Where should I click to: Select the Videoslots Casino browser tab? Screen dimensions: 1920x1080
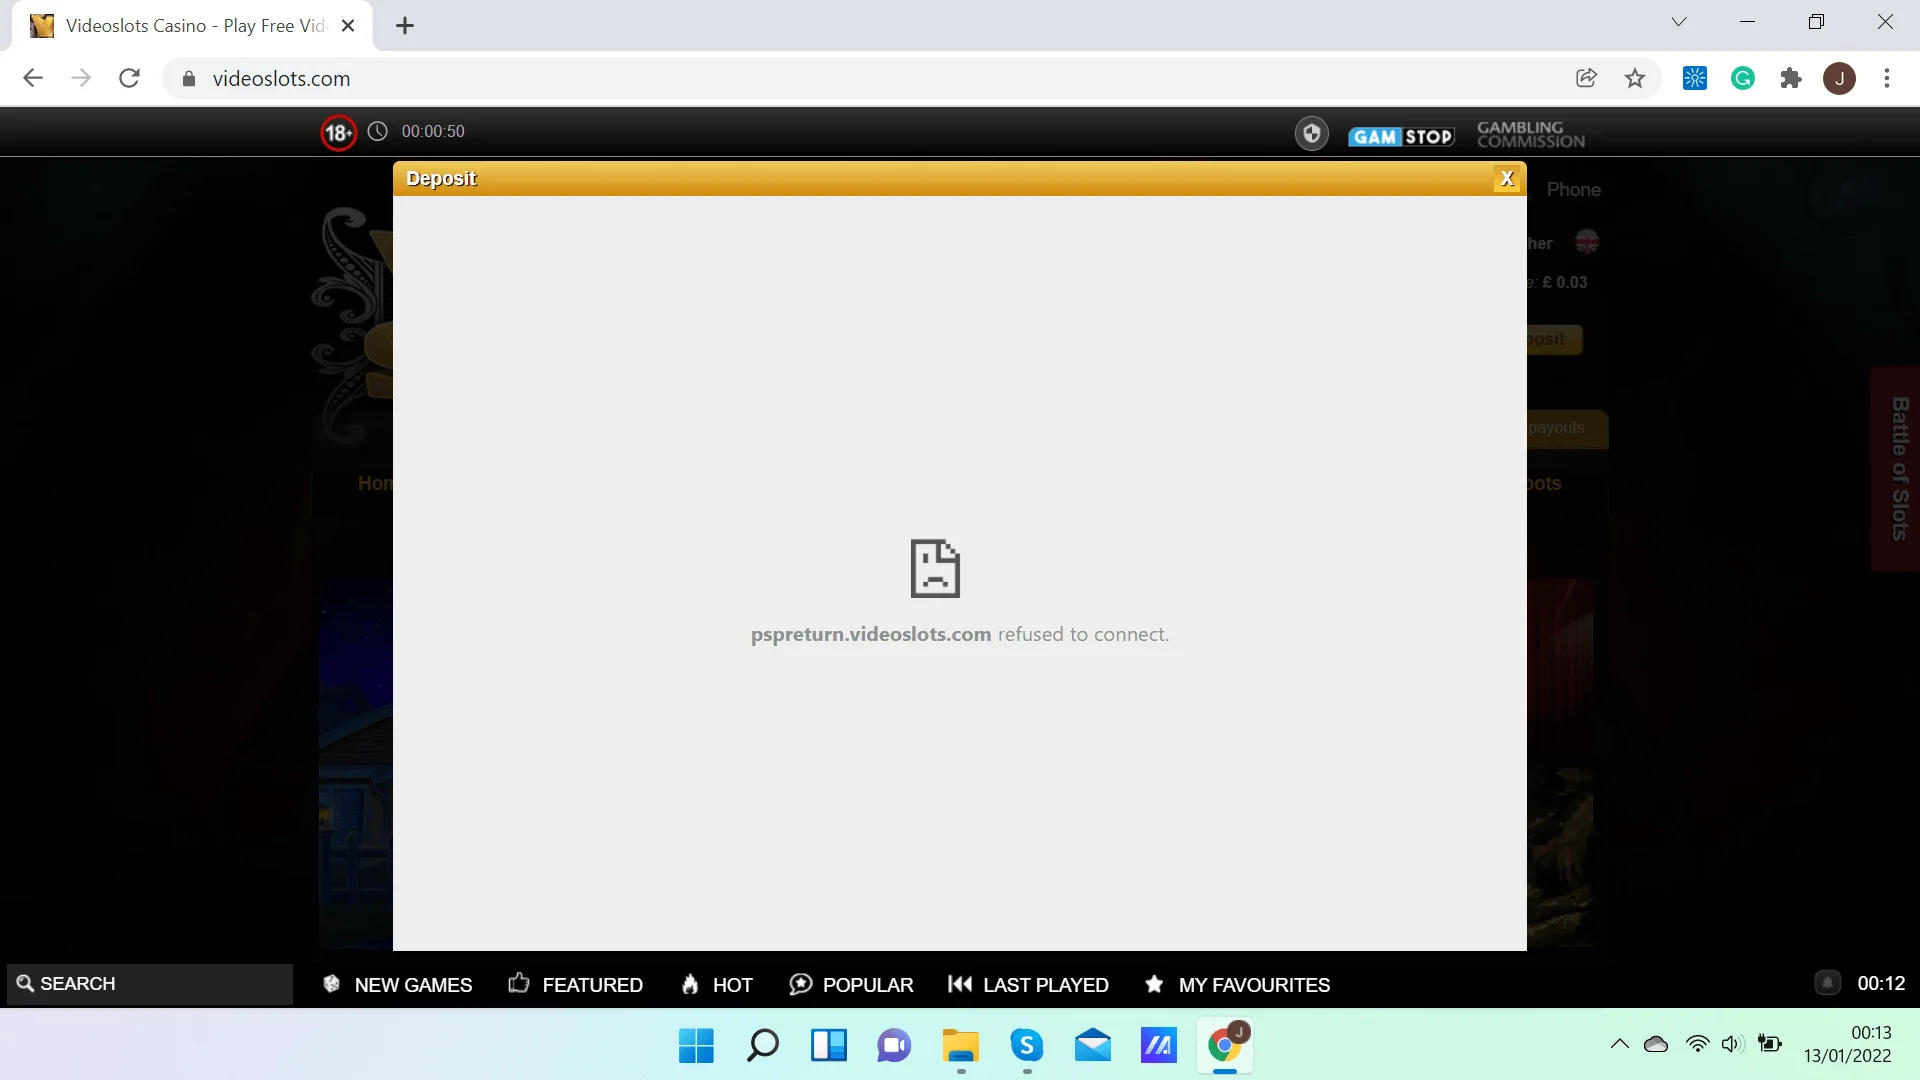tap(192, 26)
